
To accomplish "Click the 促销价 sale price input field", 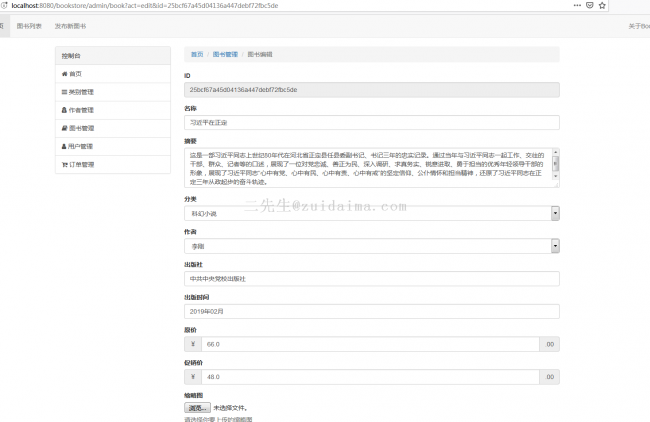I will [370, 377].
